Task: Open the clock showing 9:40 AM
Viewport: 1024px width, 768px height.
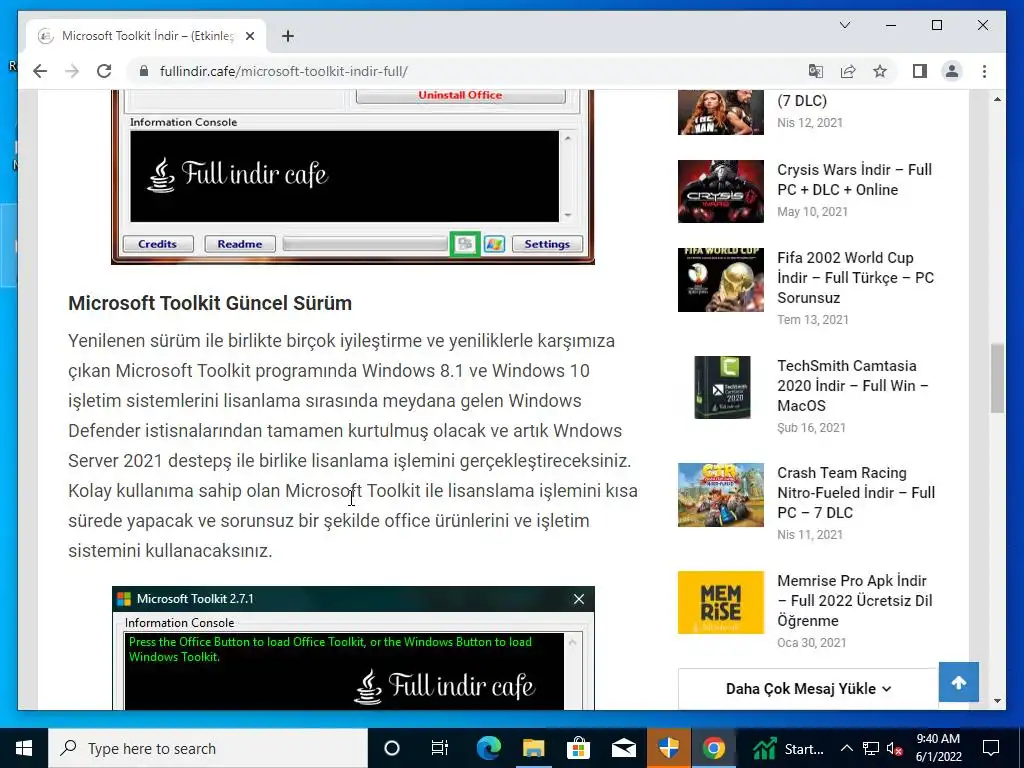Action: [x=938, y=748]
